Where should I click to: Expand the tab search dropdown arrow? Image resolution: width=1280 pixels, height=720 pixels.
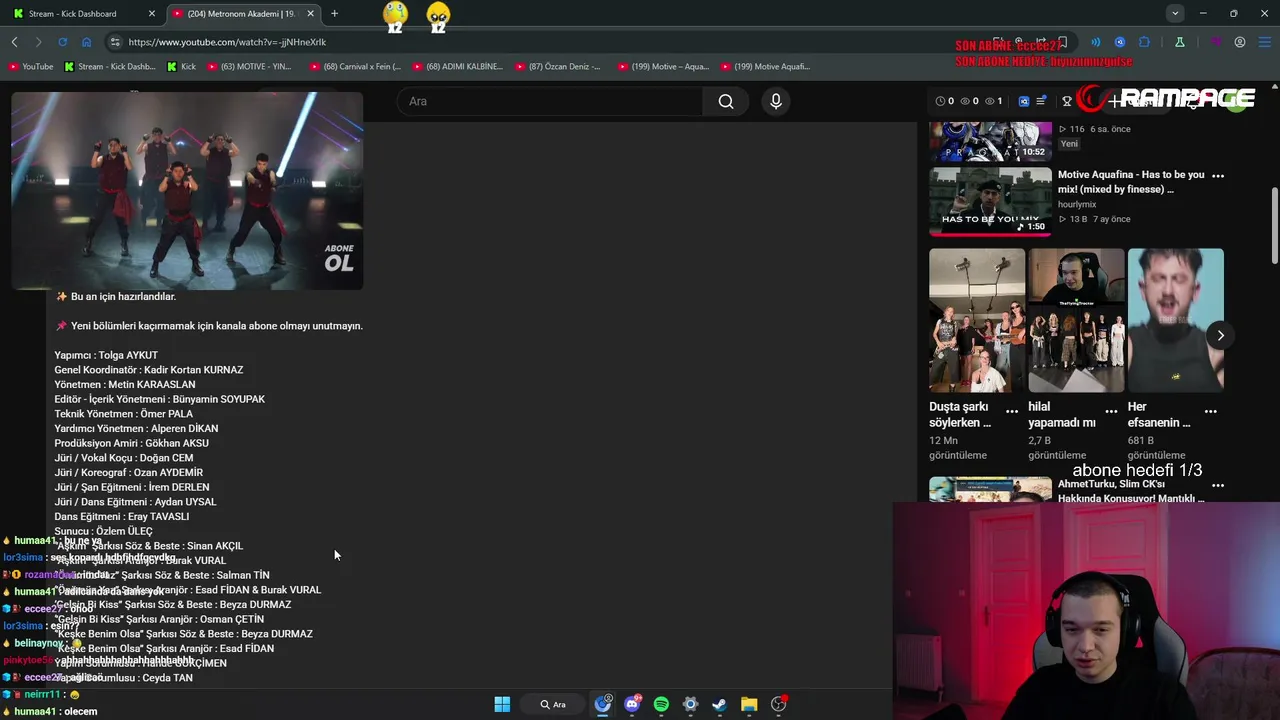1175,13
